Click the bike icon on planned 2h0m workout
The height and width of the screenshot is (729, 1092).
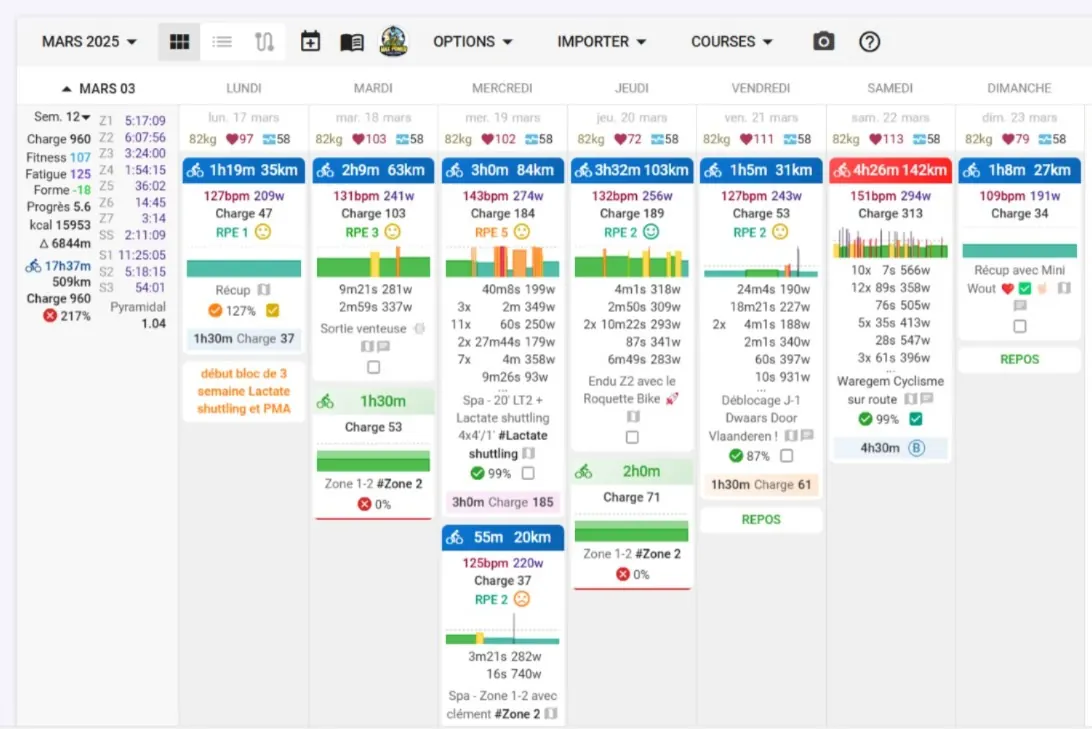[583, 471]
